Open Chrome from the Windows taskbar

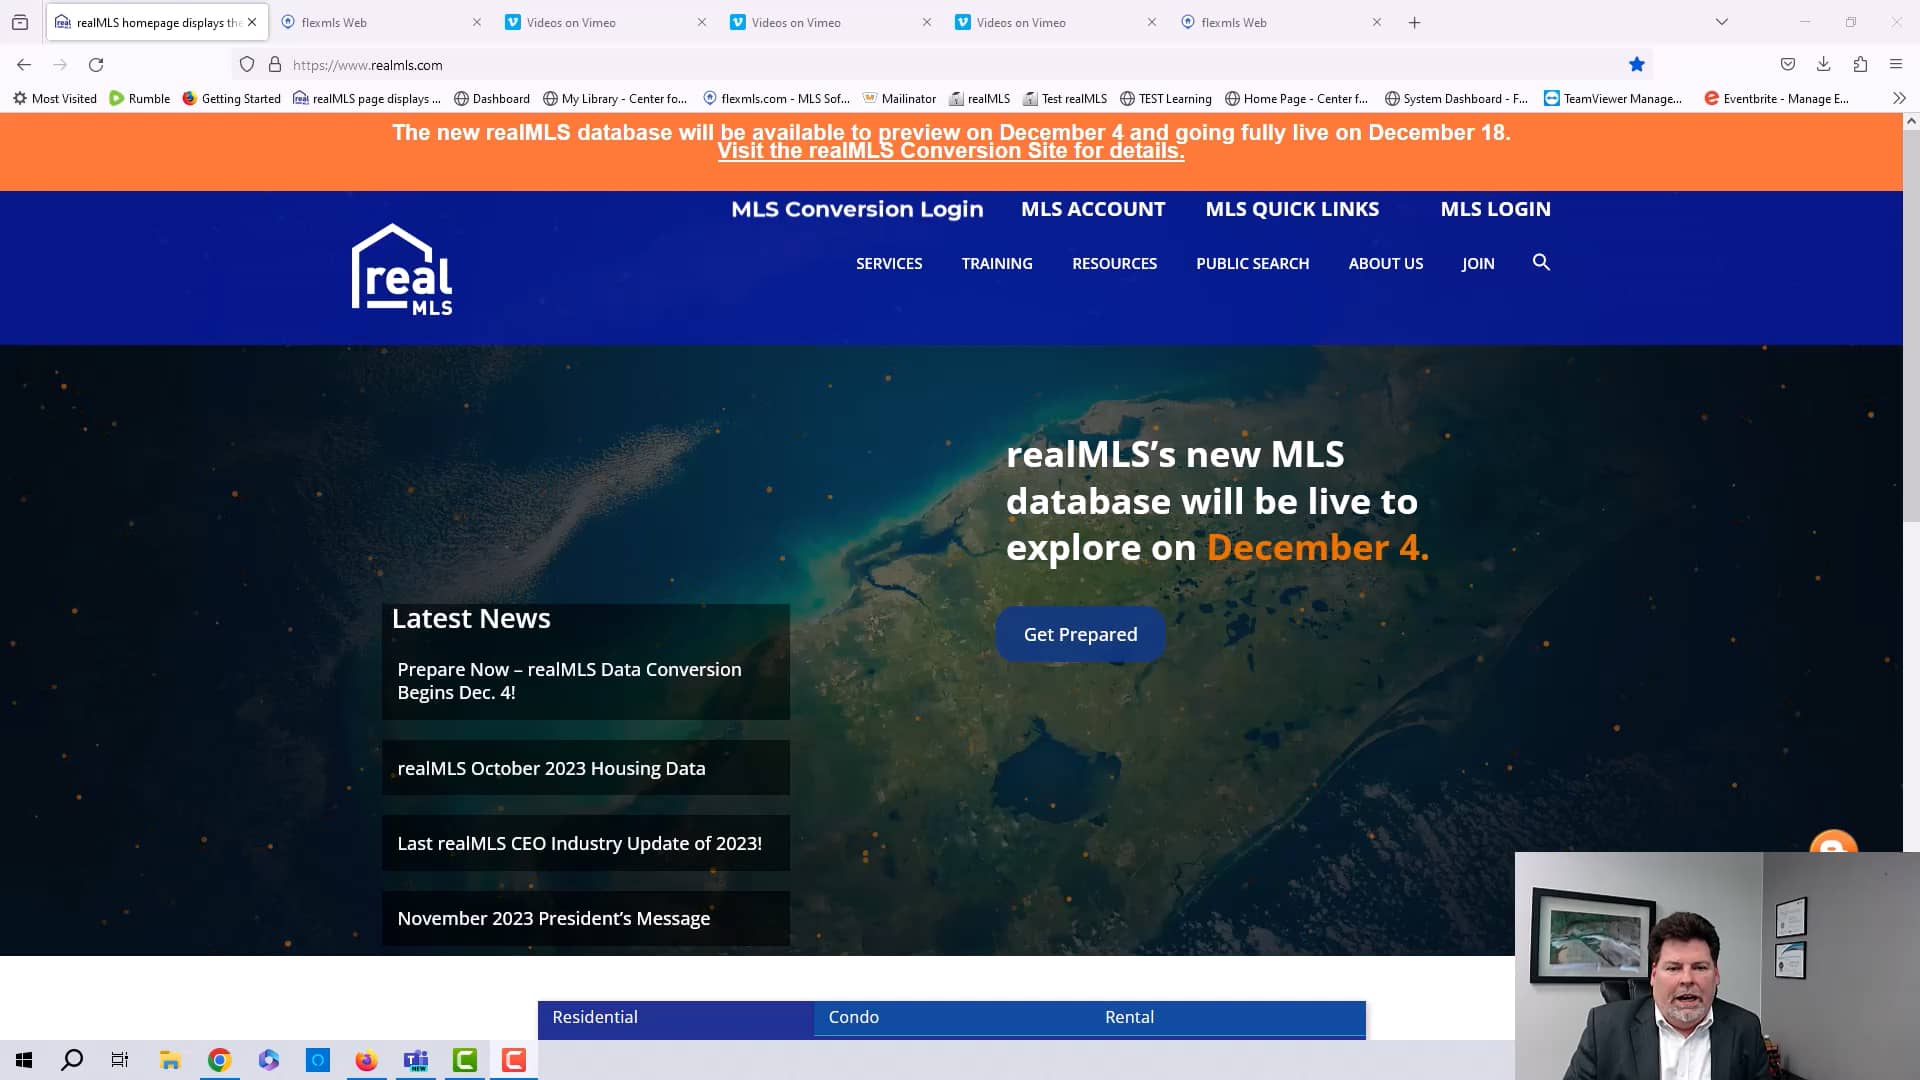[x=219, y=1060]
